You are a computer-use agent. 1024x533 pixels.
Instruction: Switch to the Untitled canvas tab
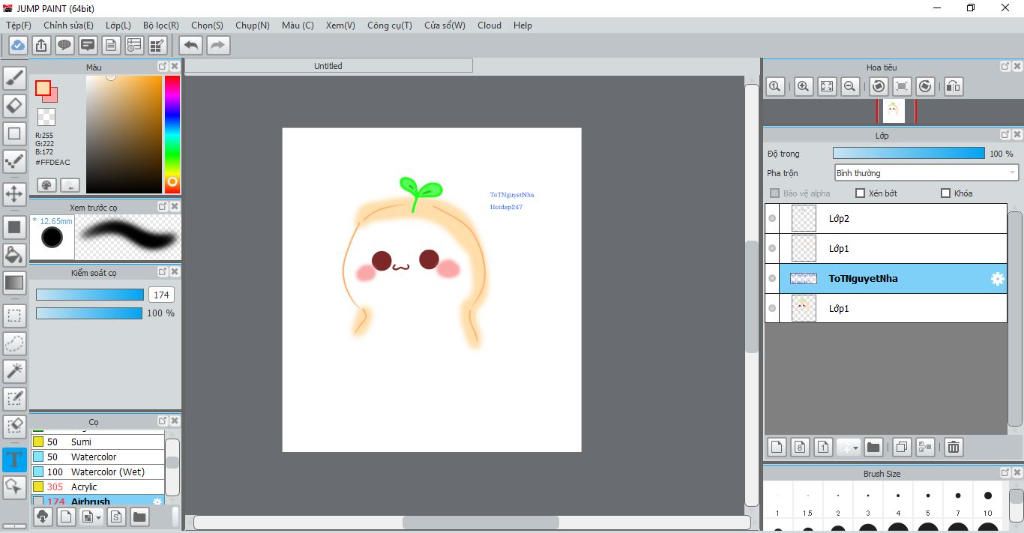click(x=328, y=66)
